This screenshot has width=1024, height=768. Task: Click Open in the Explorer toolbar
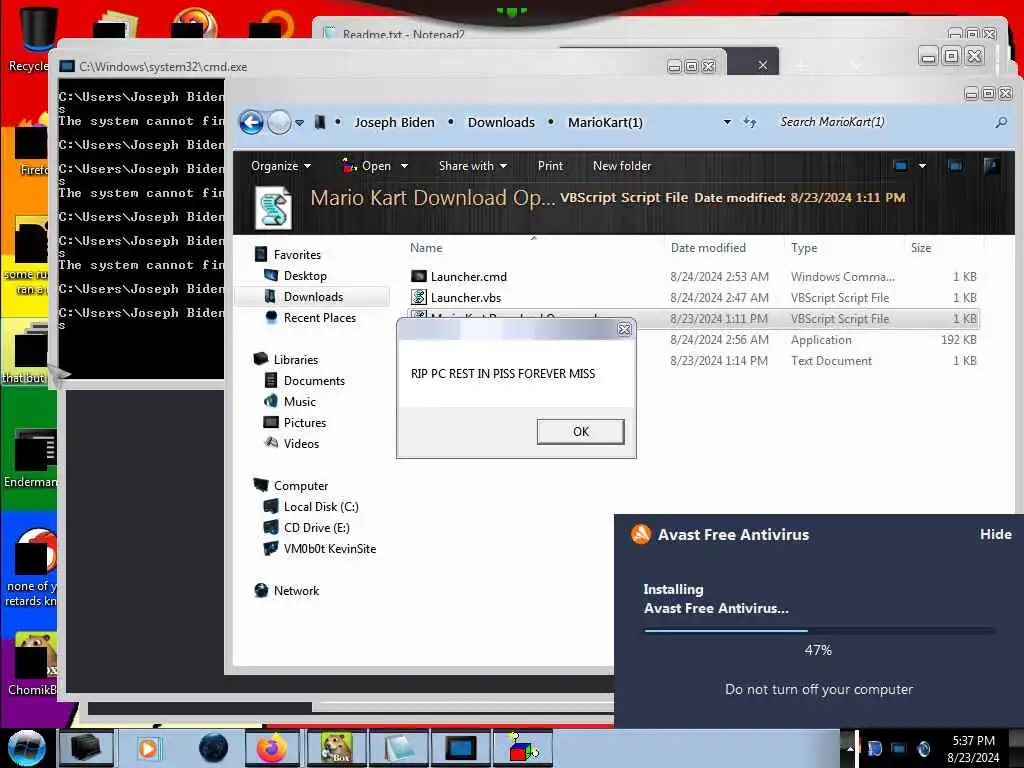pos(367,166)
